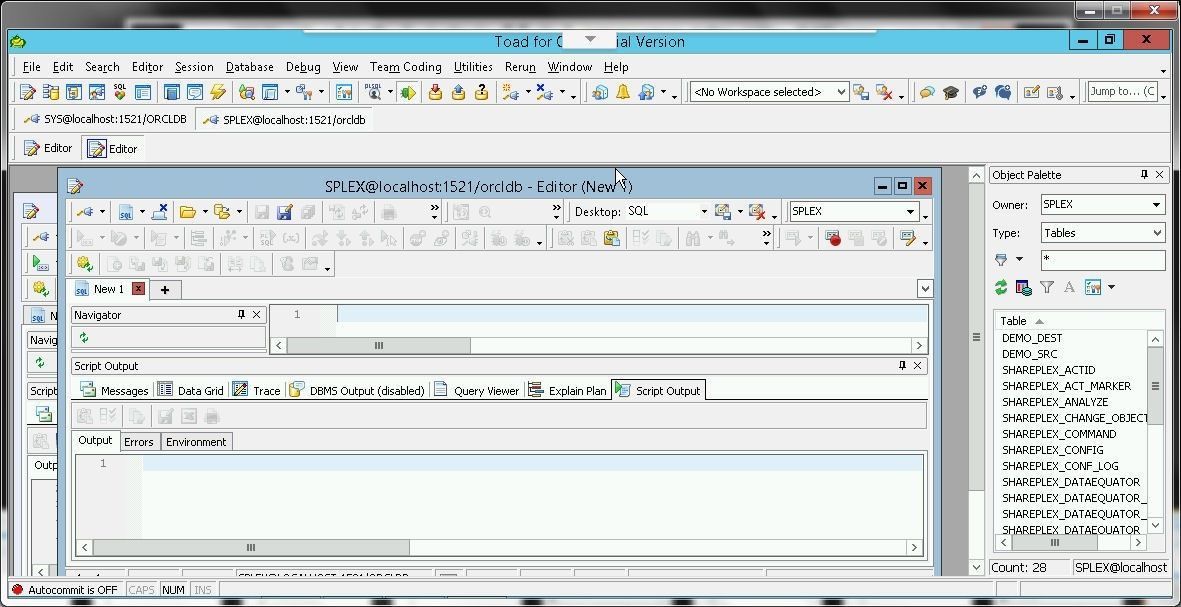Select the DEMO_DEST table in Object Palette
The image size is (1181, 607).
point(1032,338)
